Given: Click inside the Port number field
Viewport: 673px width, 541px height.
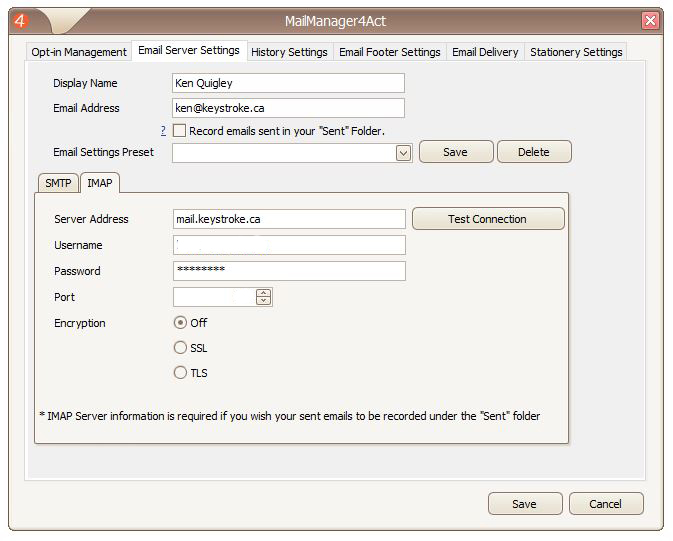Looking at the screenshot, I should 215,297.
